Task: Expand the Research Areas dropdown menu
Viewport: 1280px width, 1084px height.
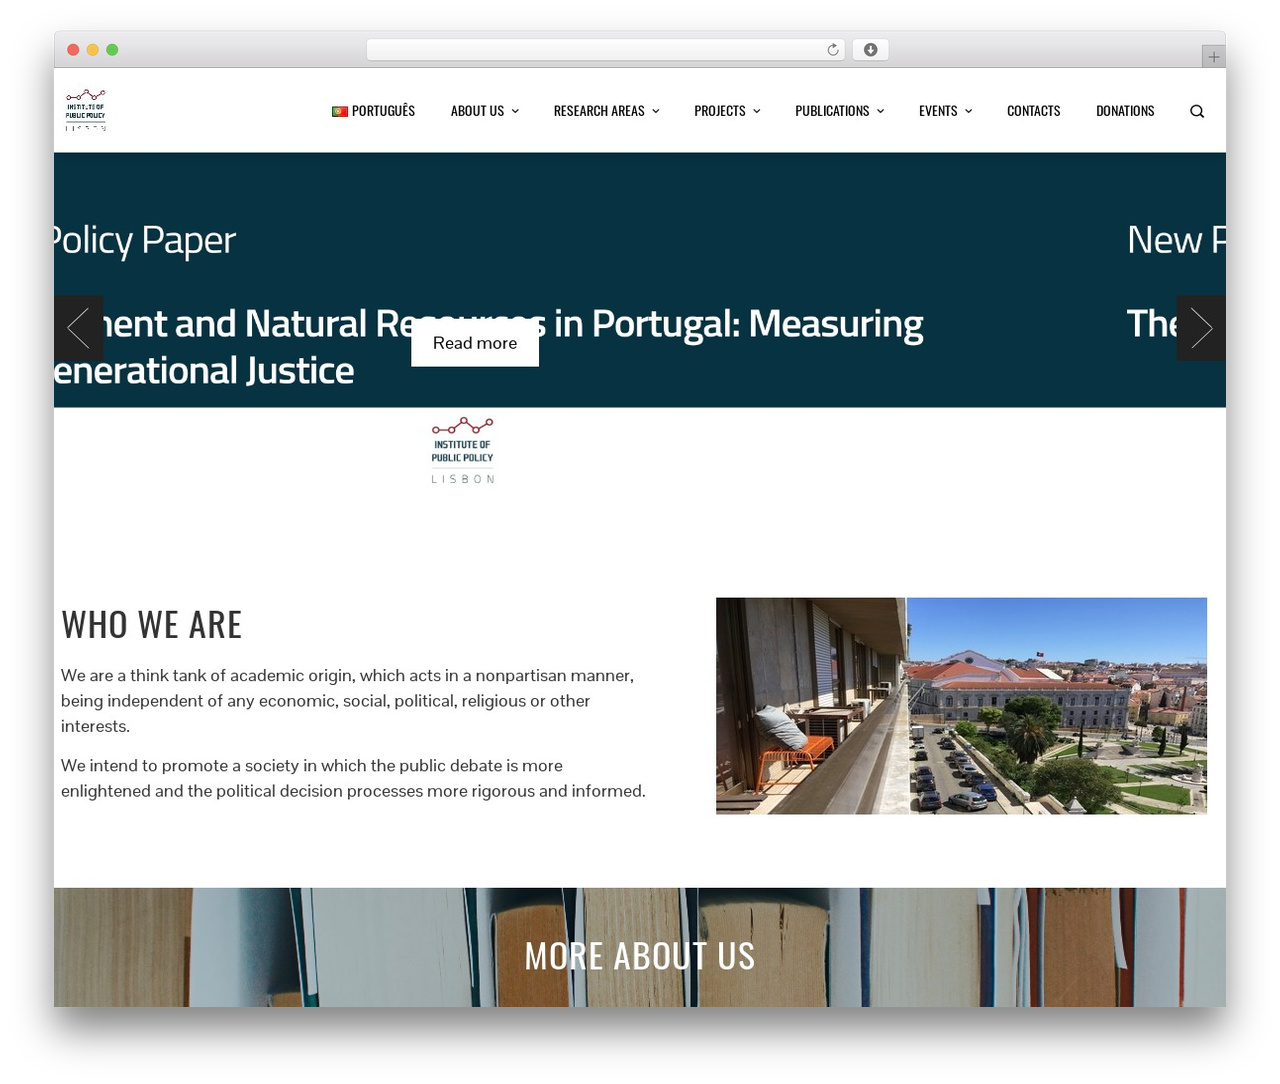Action: point(606,111)
